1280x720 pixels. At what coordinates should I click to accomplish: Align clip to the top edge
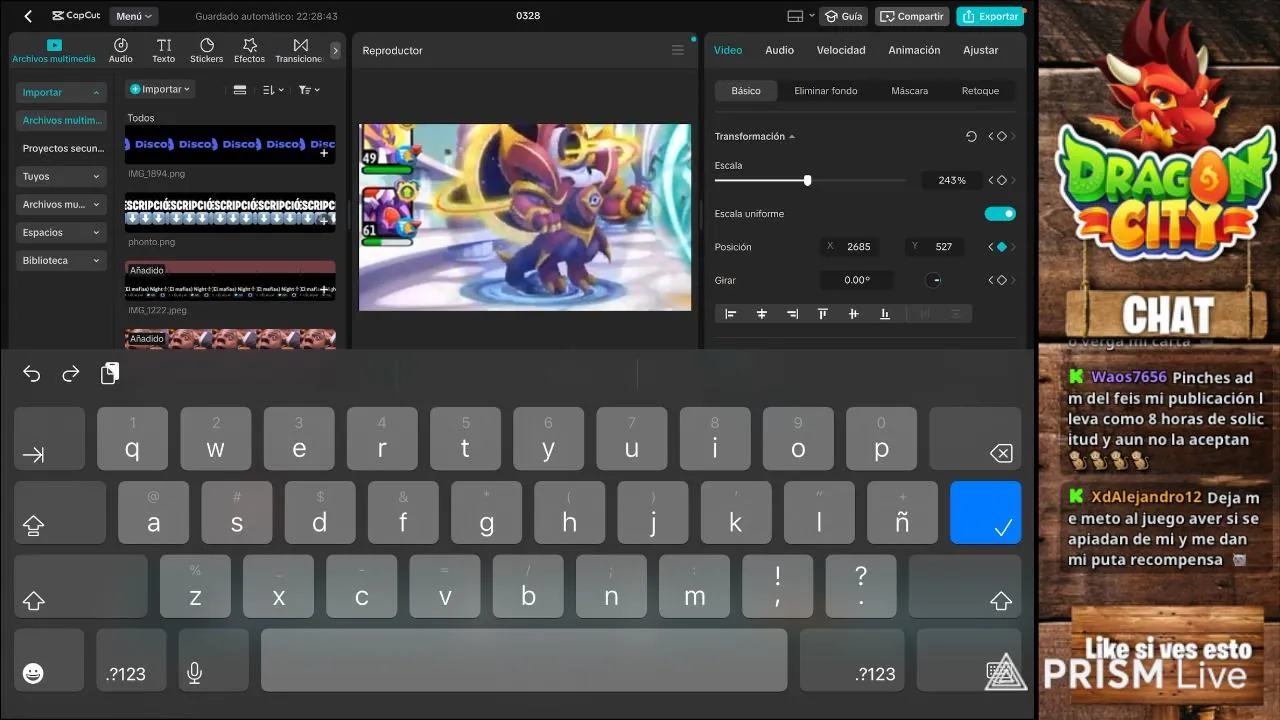[x=823, y=314]
